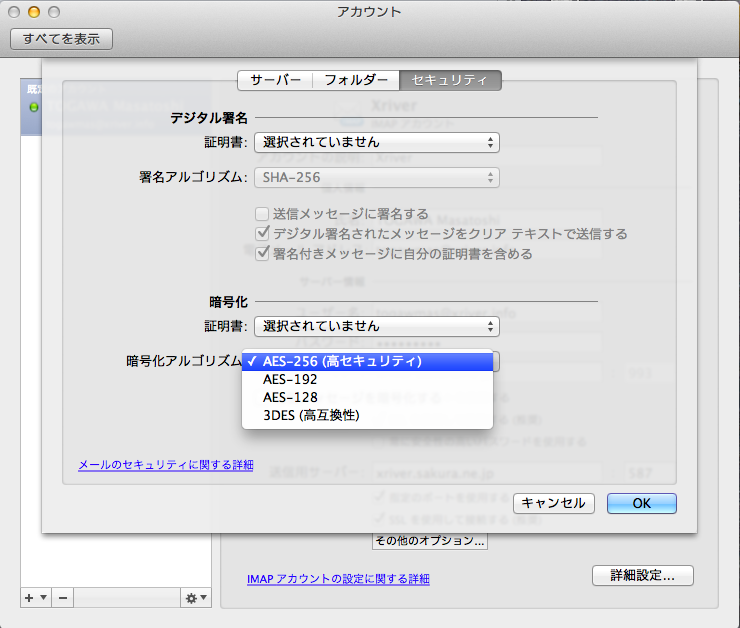Viewport: 740px width, 628px height.
Task: Open the encryption certificate dropdown
Action: click(x=376, y=326)
